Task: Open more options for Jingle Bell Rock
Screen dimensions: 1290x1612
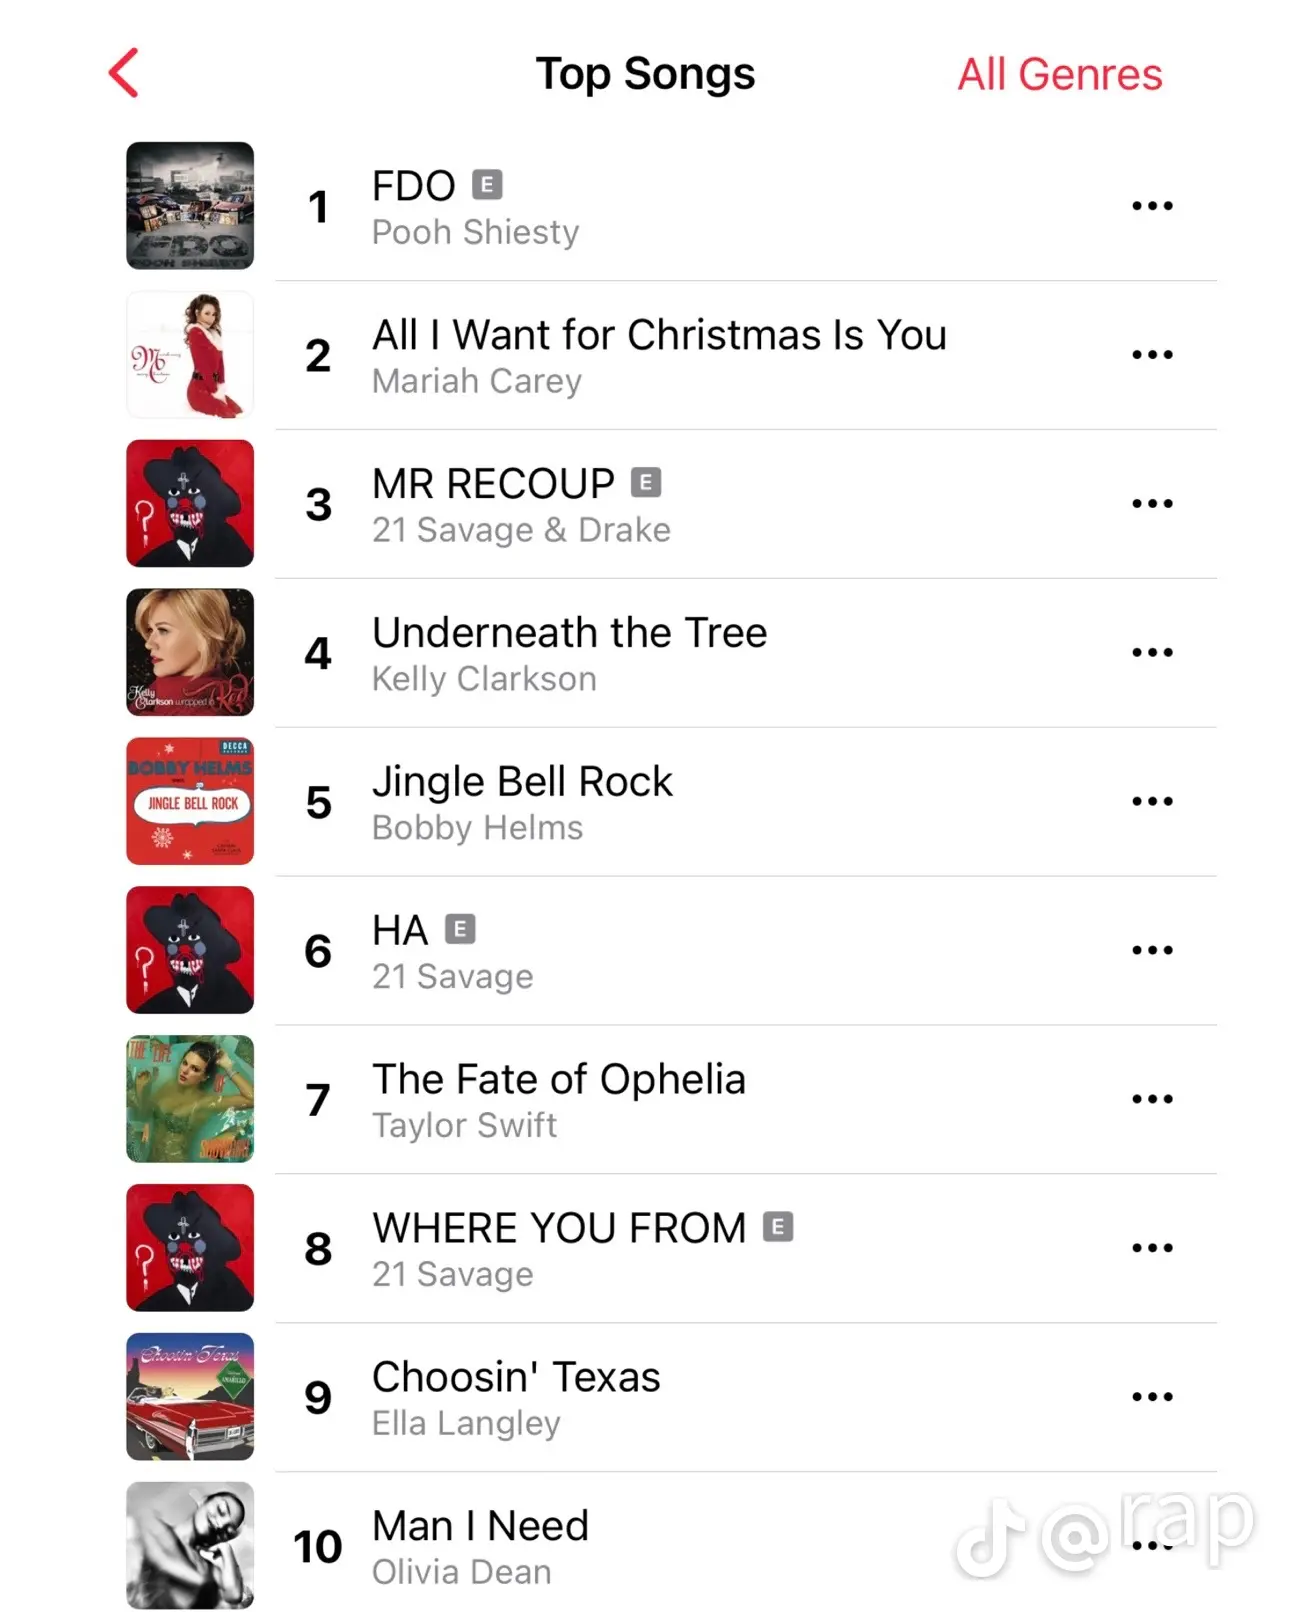Action: click(1151, 802)
